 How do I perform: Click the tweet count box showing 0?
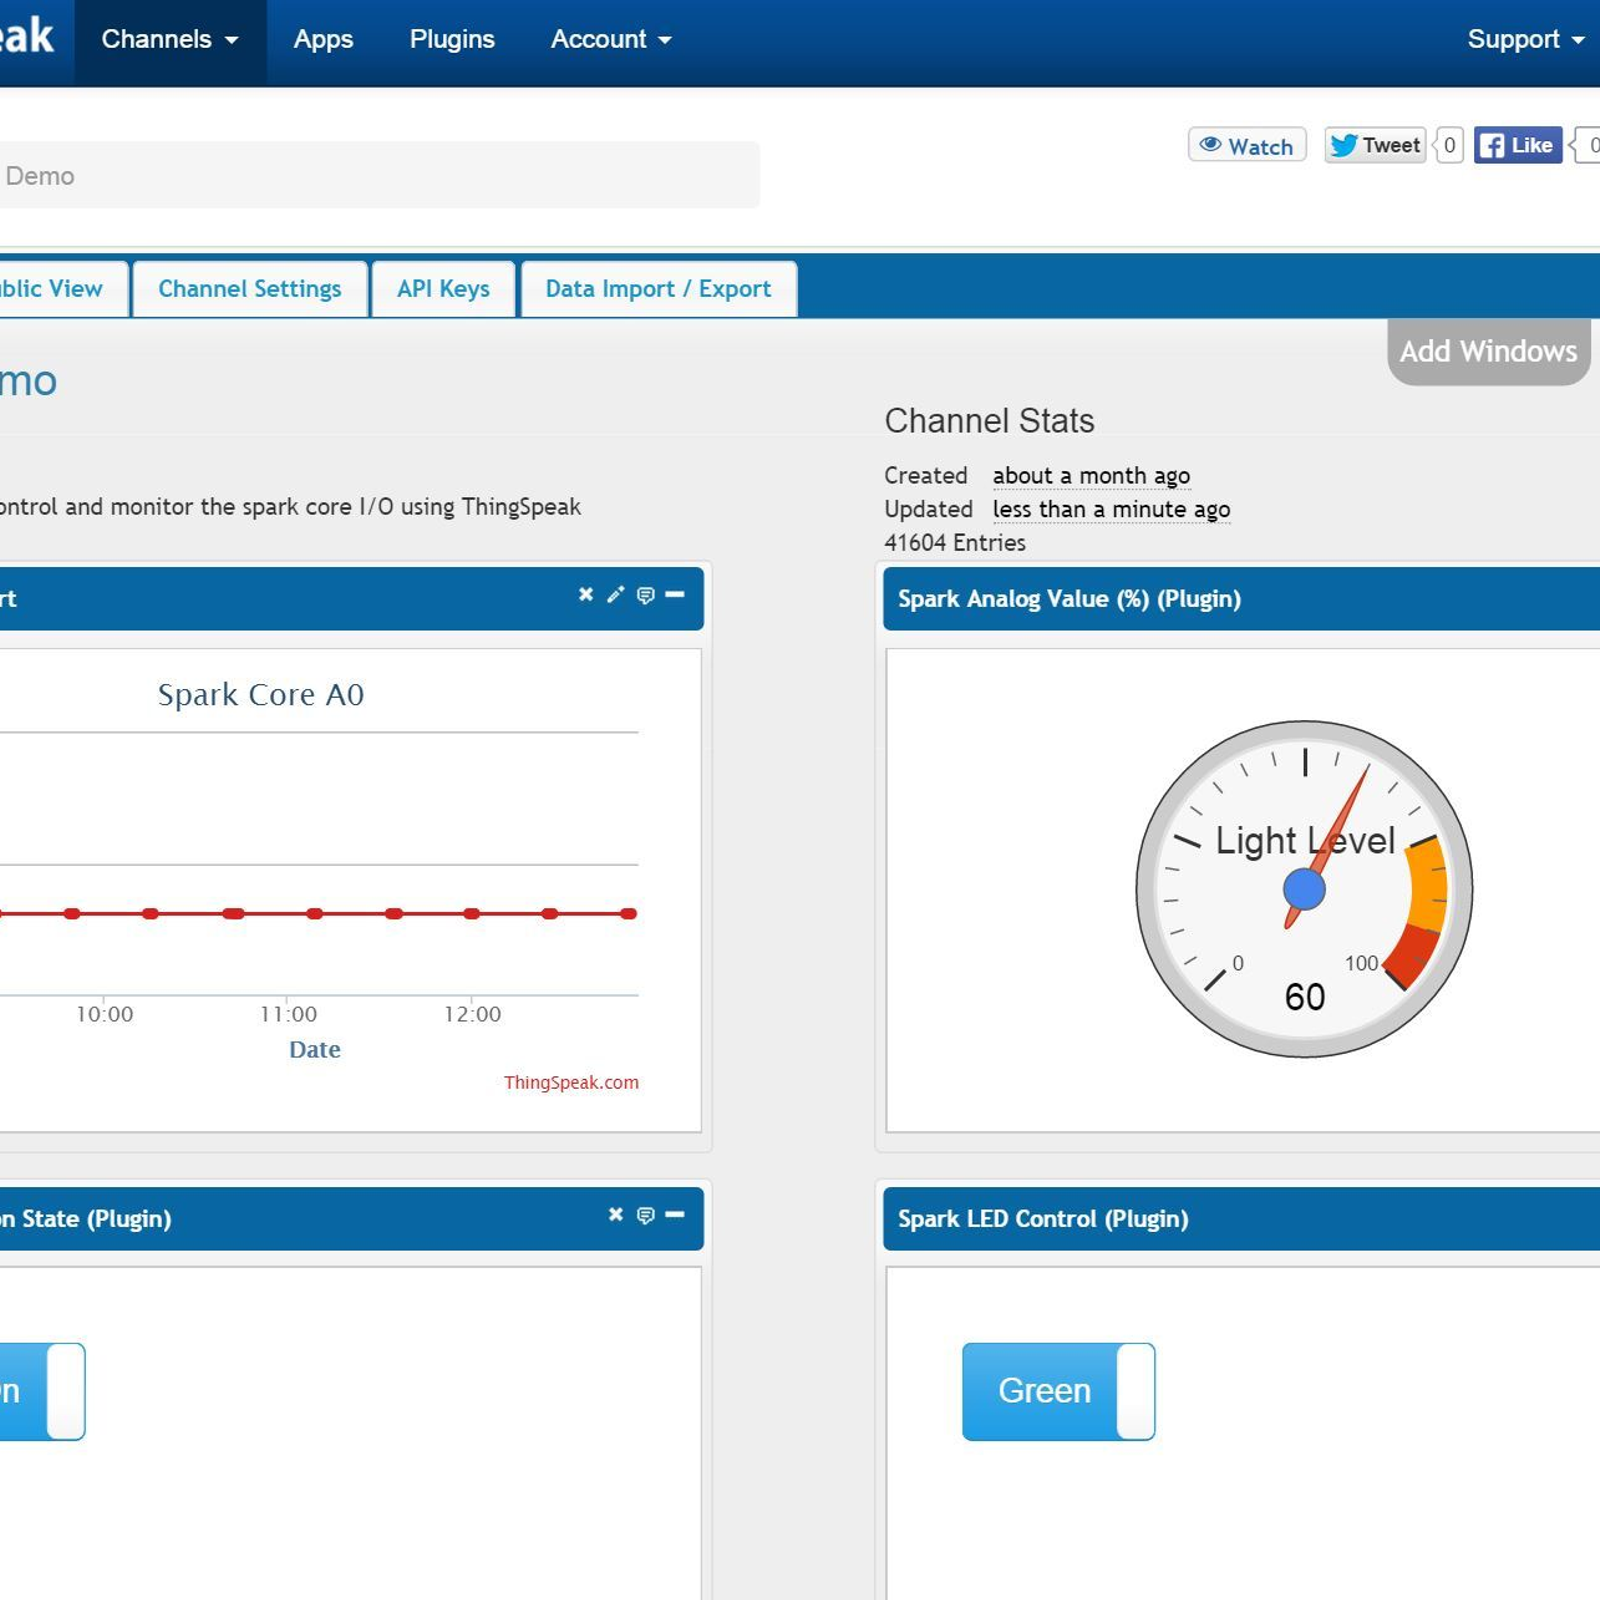pyautogui.click(x=1449, y=145)
